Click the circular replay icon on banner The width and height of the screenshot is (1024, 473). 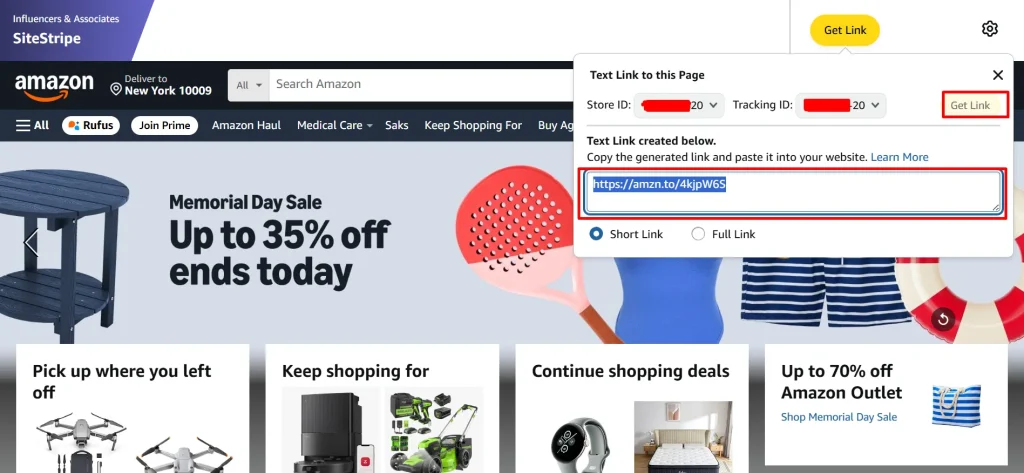coord(943,319)
